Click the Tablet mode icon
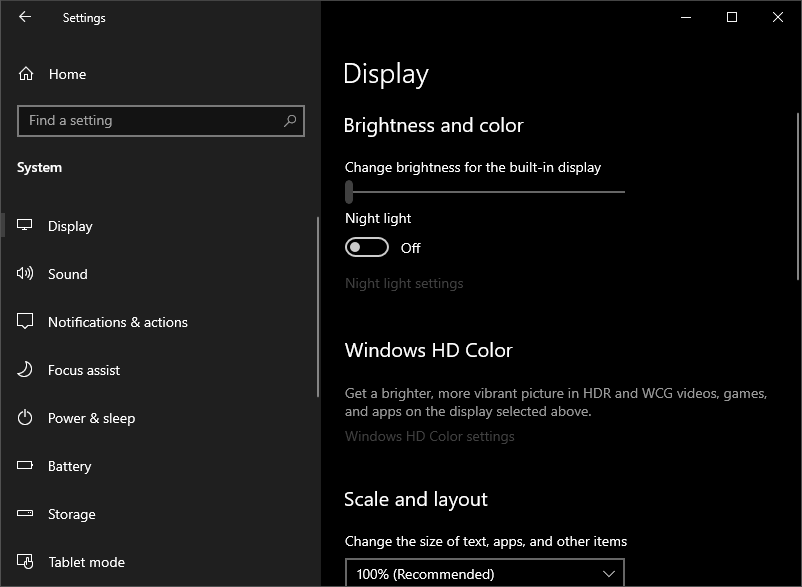802x587 pixels. (x=26, y=562)
